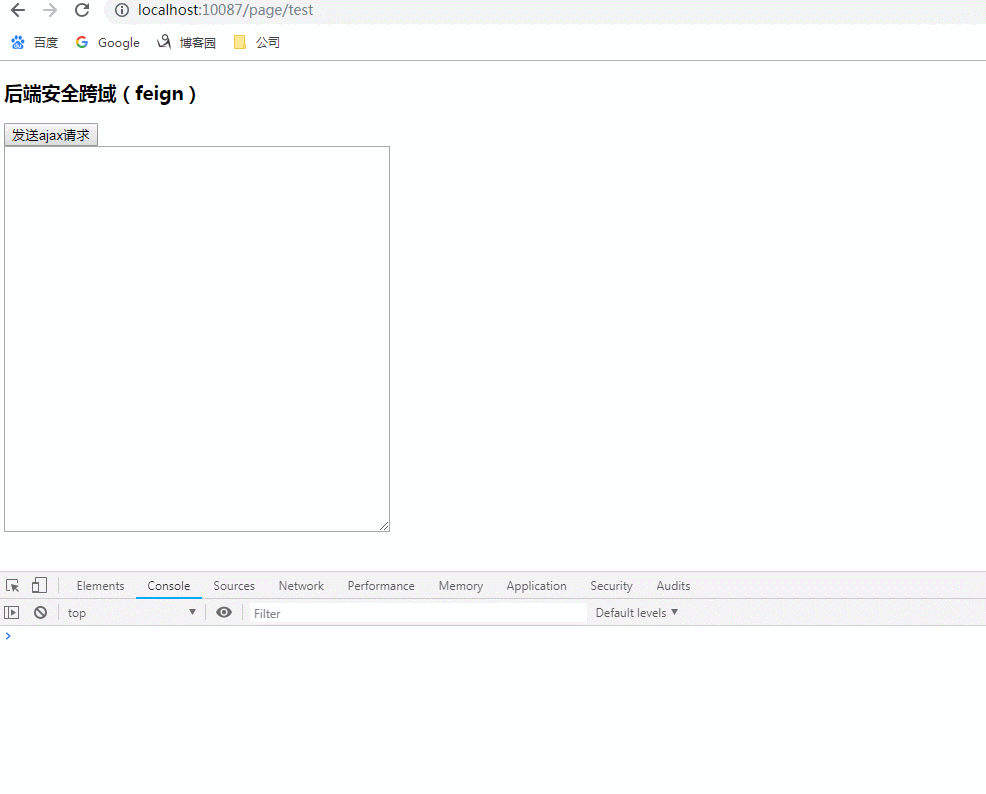Clear the console with the ban icon
Screen dimensions: 986x794
click(40, 612)
